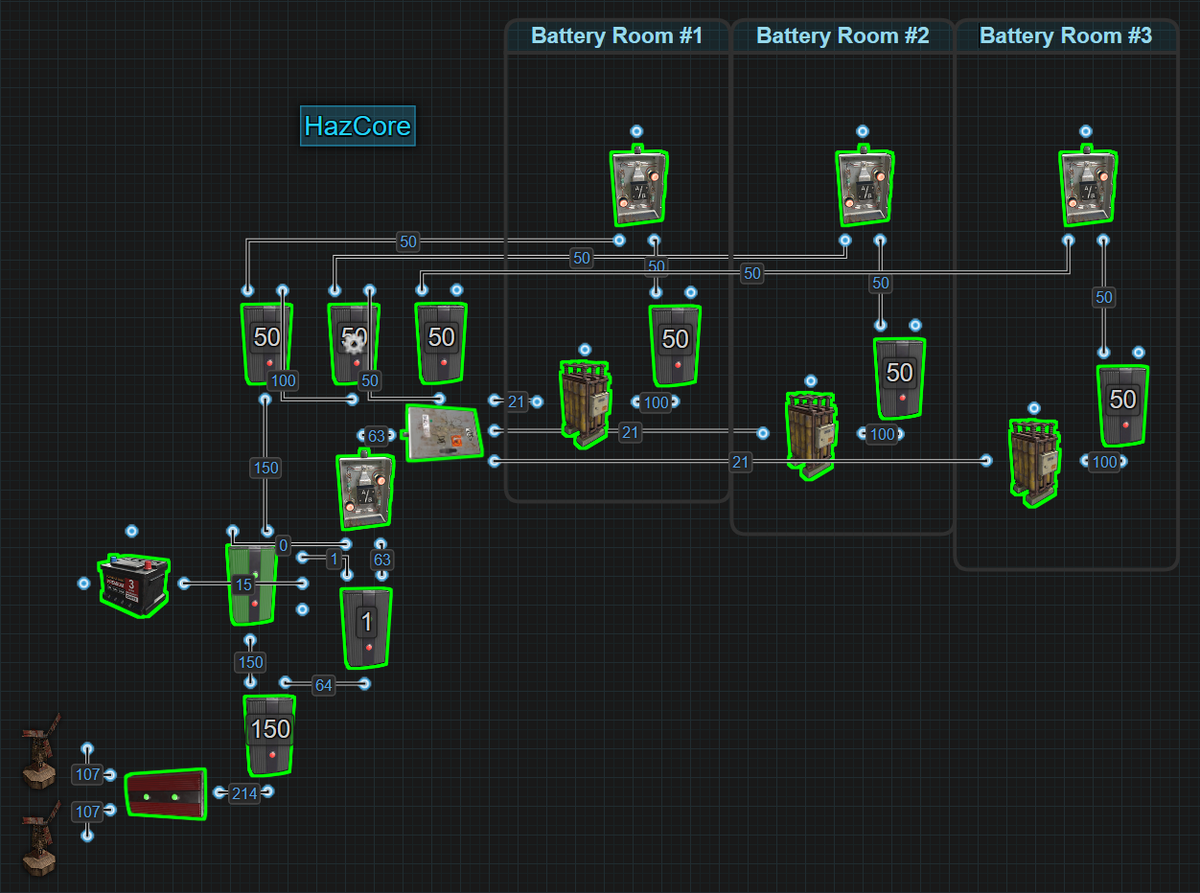Click the 100 label below leftmost HazCore branch
Viewport: 1200px width, 893px height.
click(x=283, y=380)
